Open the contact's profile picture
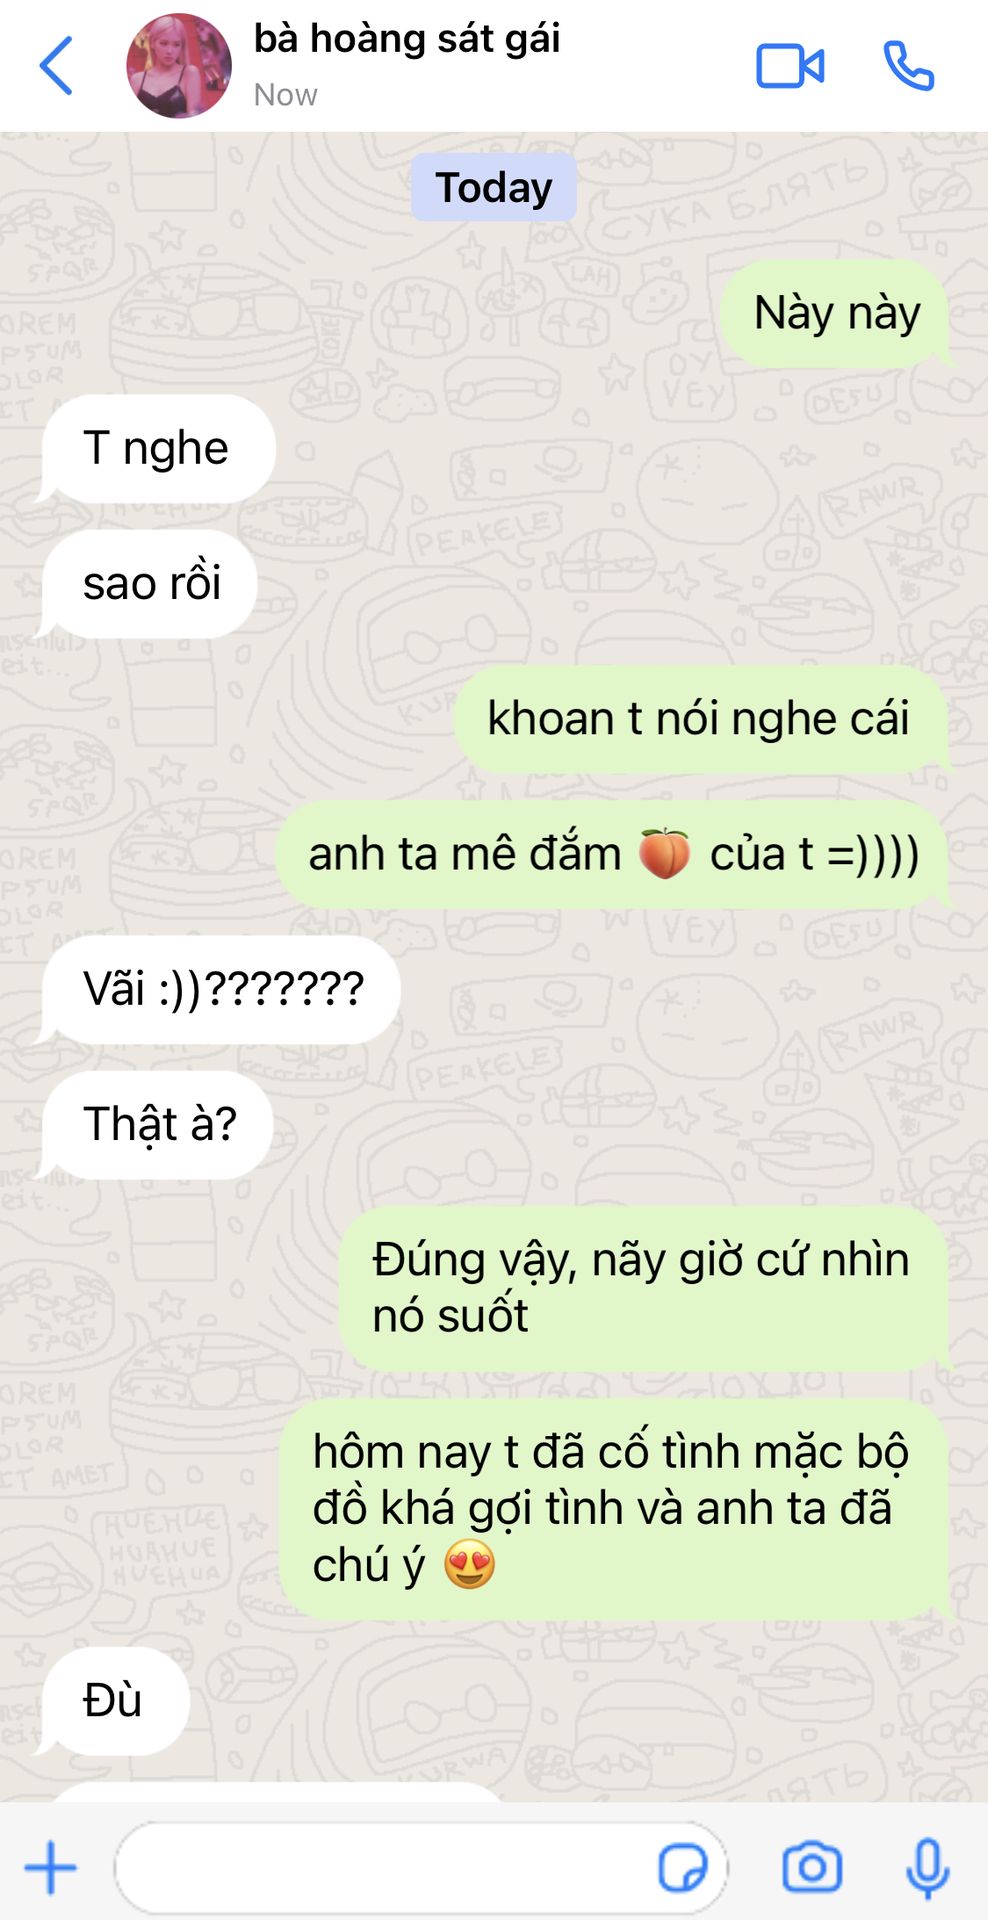 pyautogui.click(x=179, y=66)
